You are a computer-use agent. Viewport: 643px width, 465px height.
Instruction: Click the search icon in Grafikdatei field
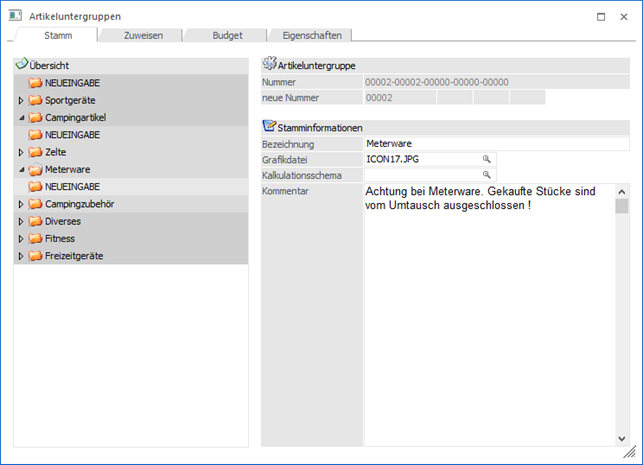click(487, 159)
